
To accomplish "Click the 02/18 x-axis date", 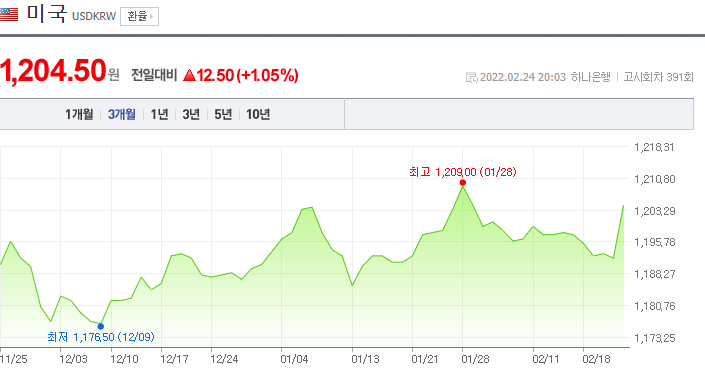I will pyautogui.click(x=597, y=359).
